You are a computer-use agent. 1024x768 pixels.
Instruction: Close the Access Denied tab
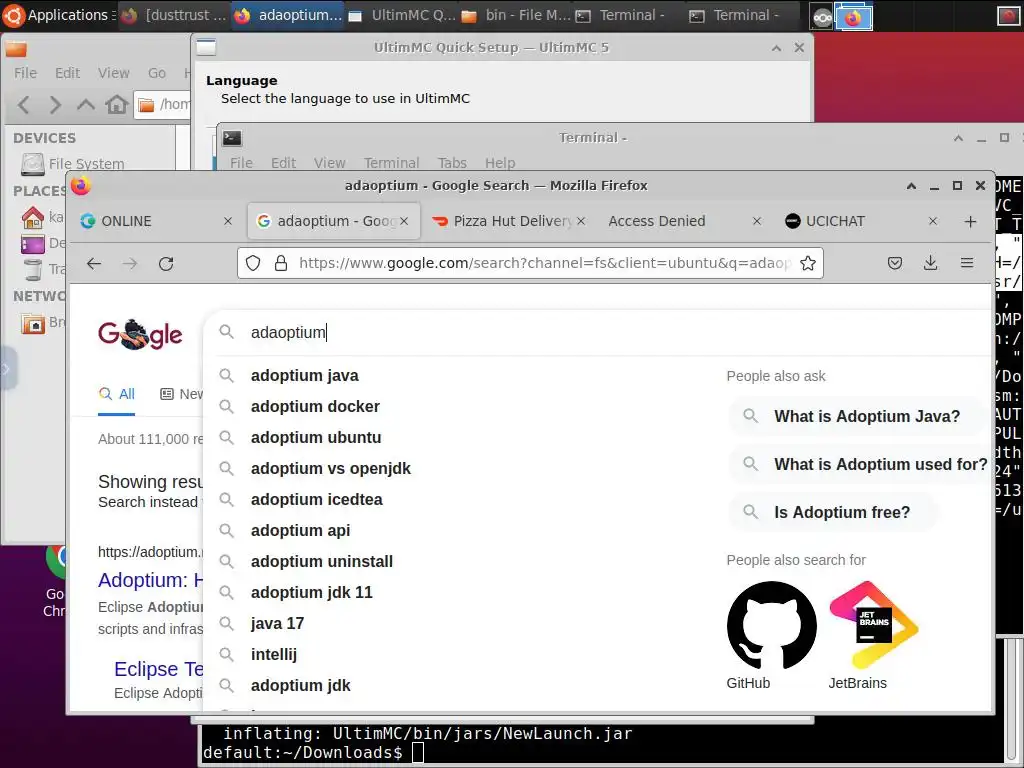757,221
